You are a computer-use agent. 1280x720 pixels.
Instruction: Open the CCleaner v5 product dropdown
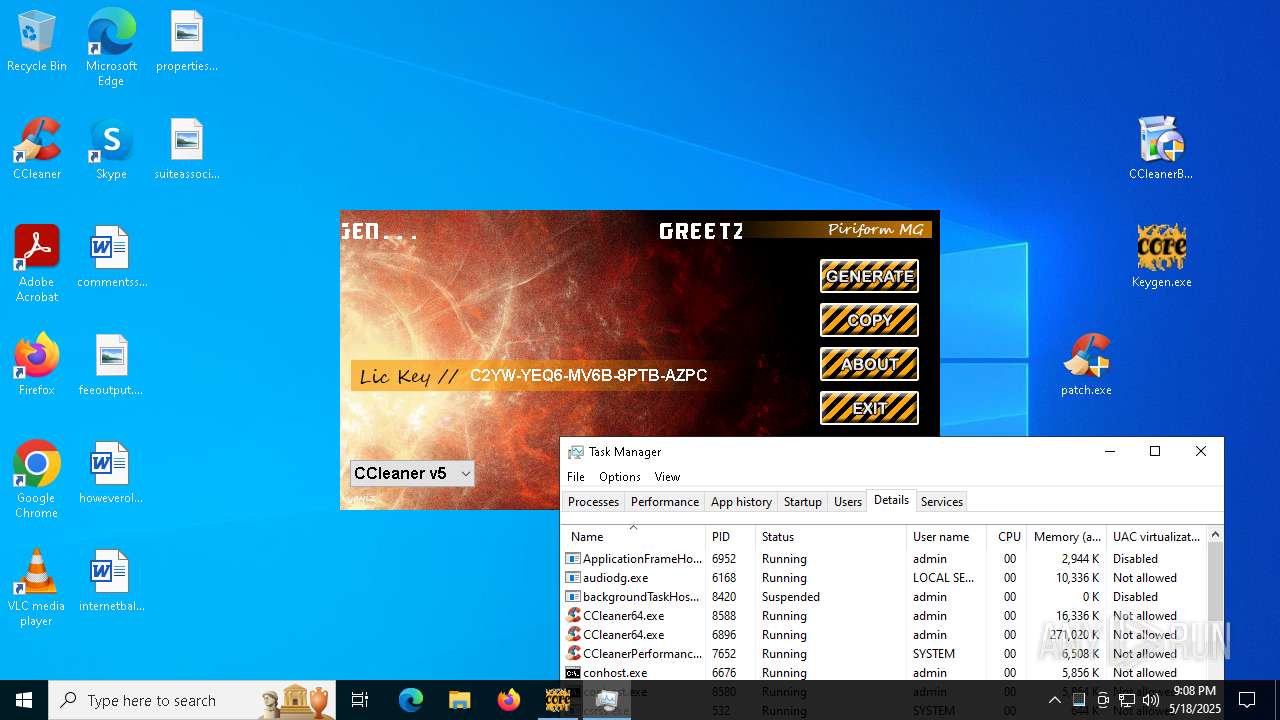click(412, 473)
